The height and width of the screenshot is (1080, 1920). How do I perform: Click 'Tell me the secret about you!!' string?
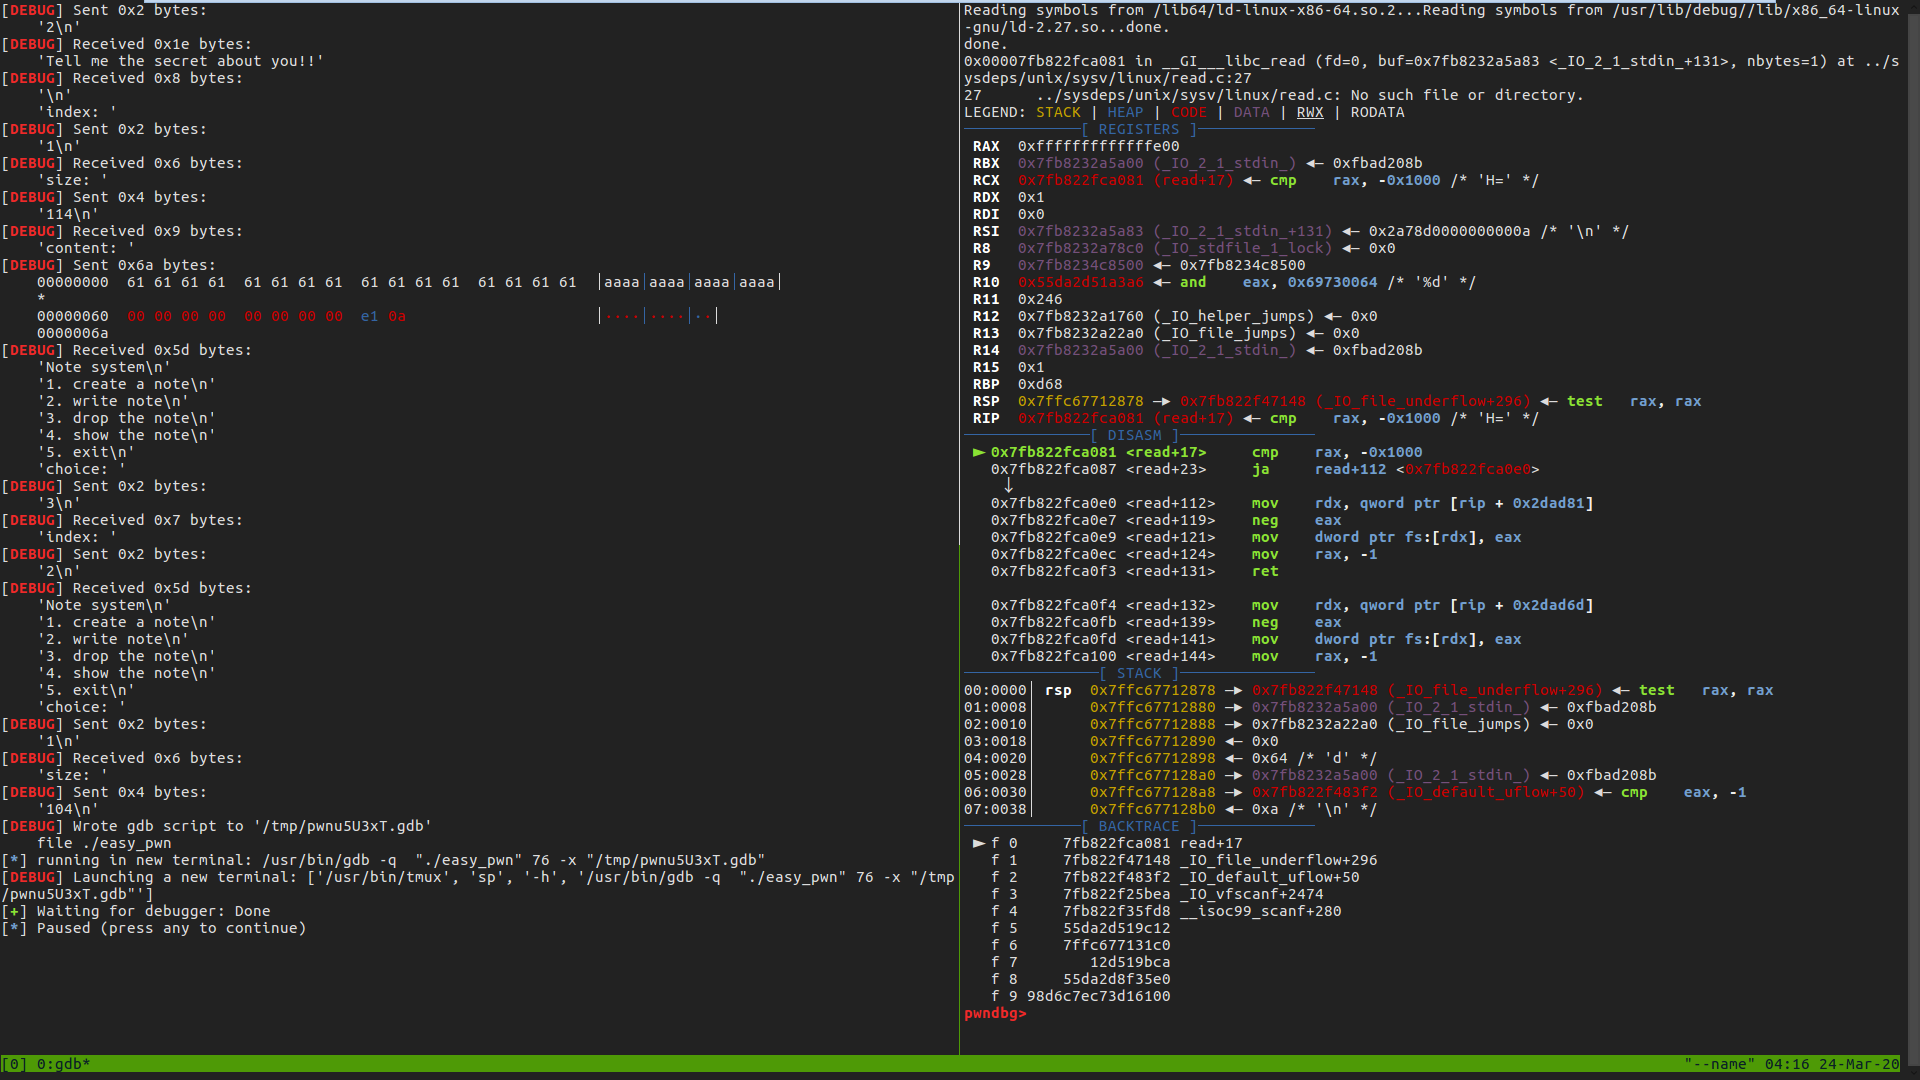[181, 61]
